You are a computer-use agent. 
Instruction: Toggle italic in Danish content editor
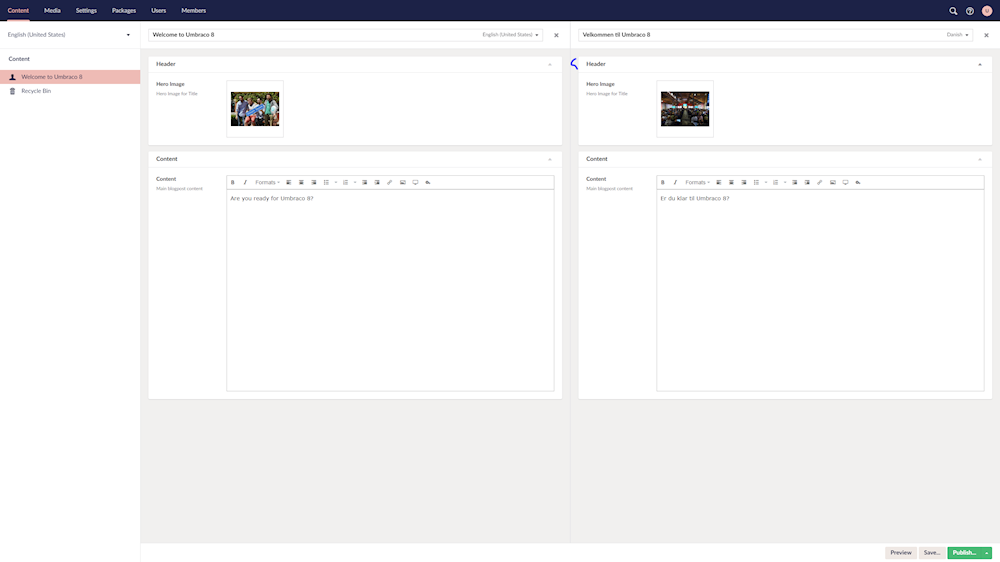coord(675,182)
